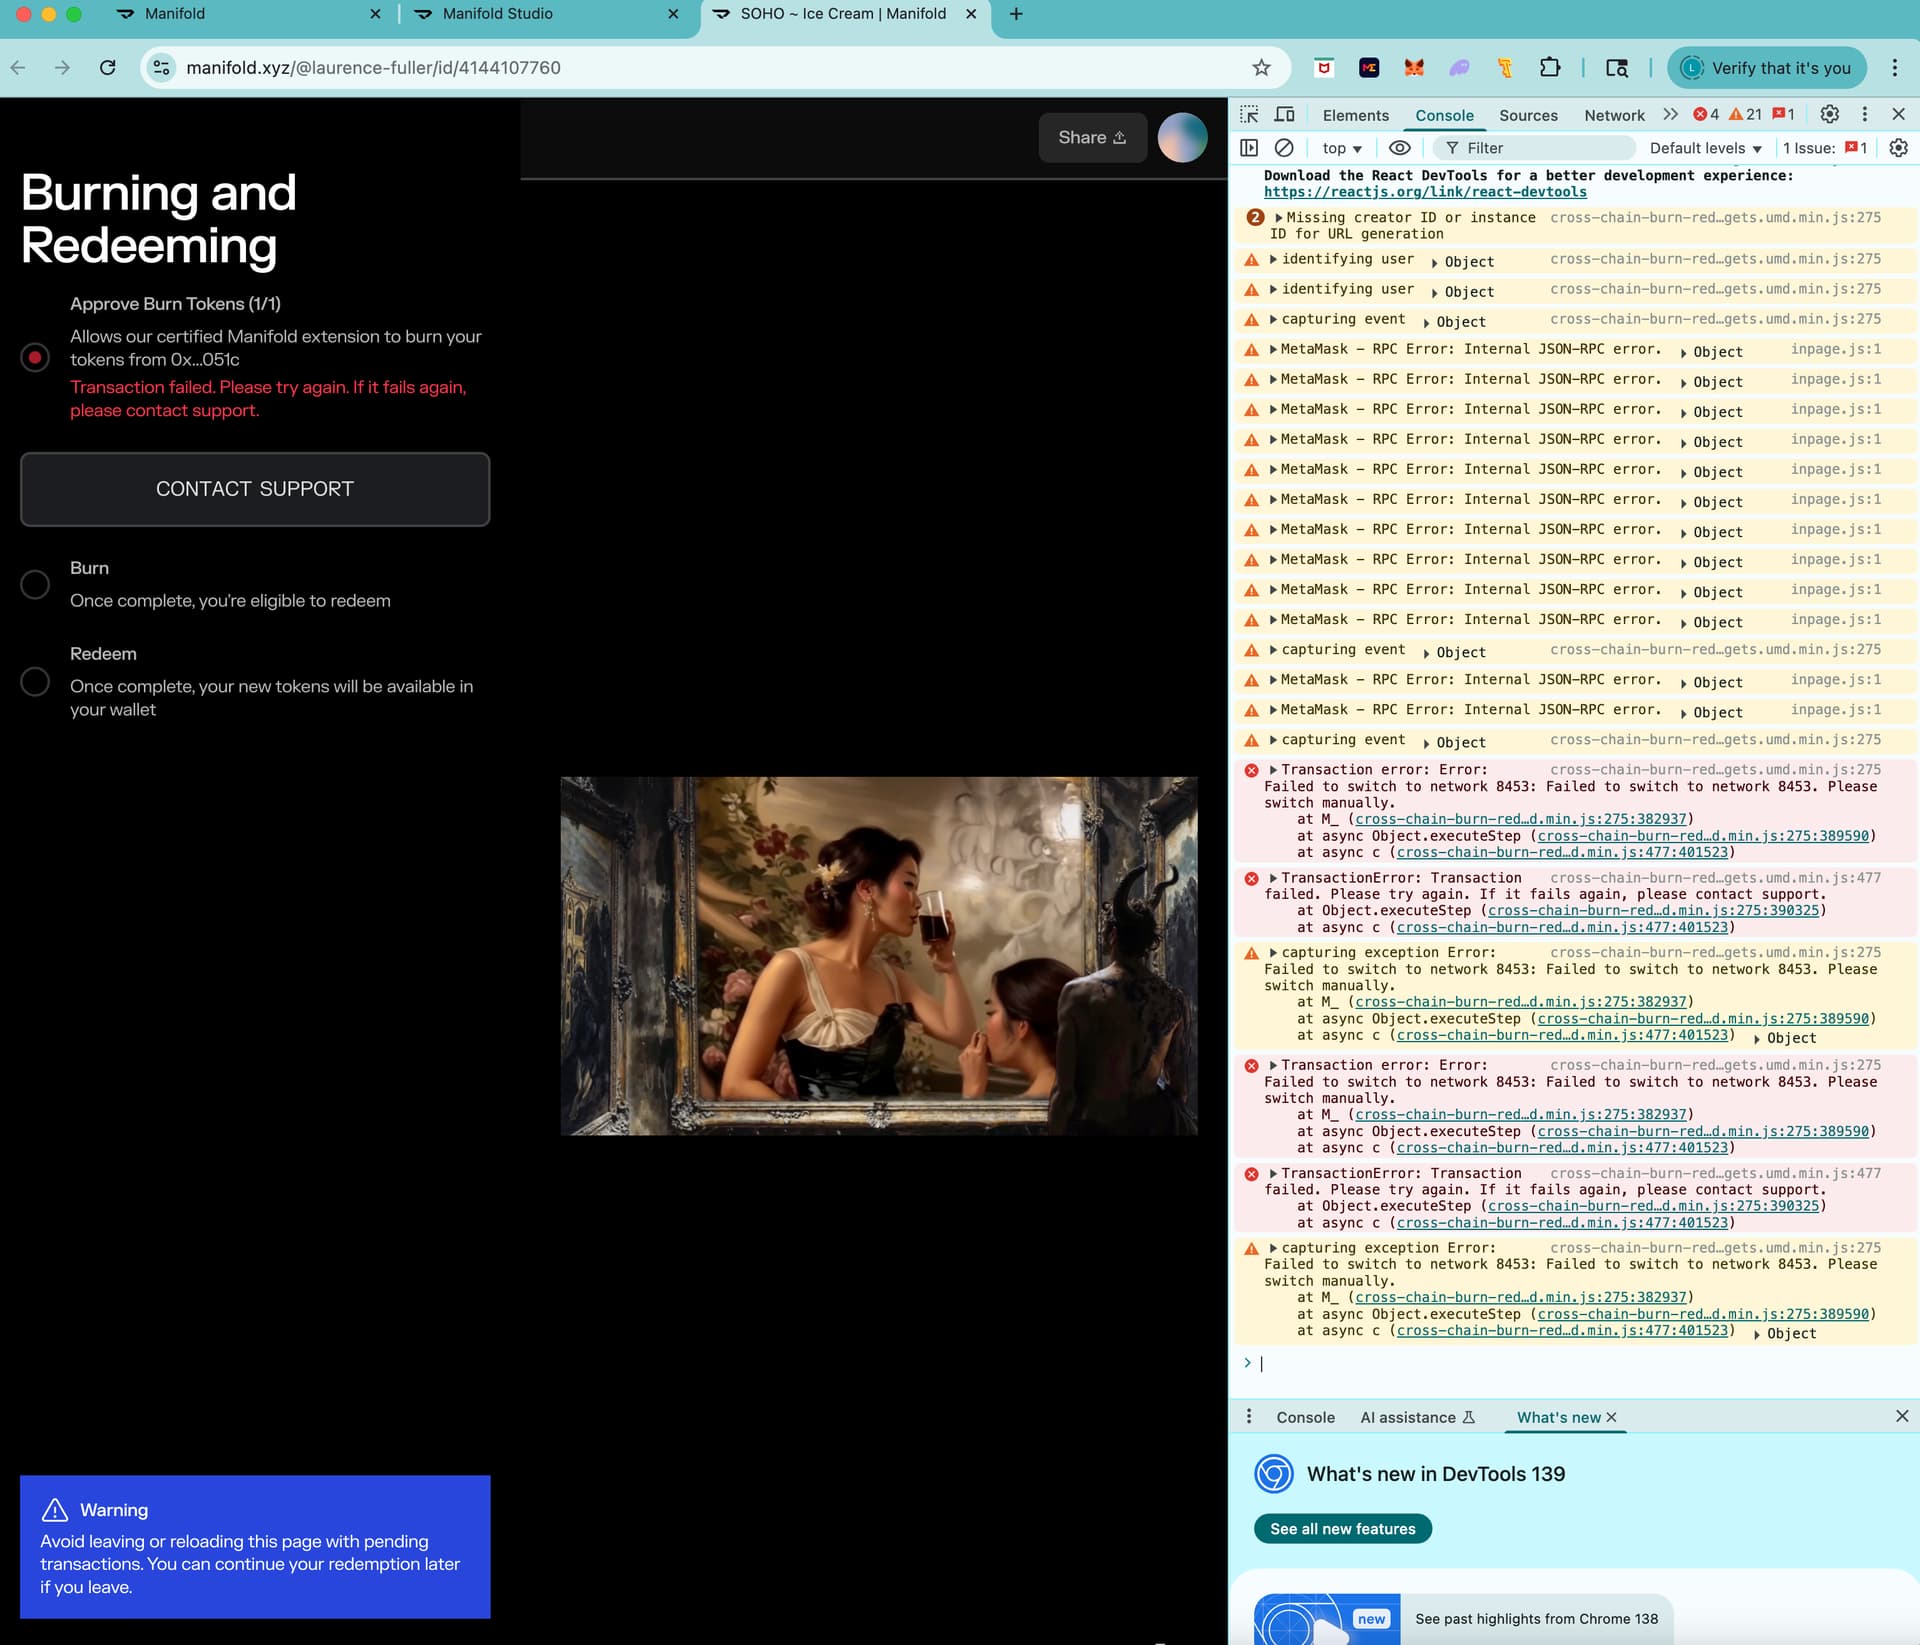Expand the first identifying user Object

click(x=1435, y=262)
